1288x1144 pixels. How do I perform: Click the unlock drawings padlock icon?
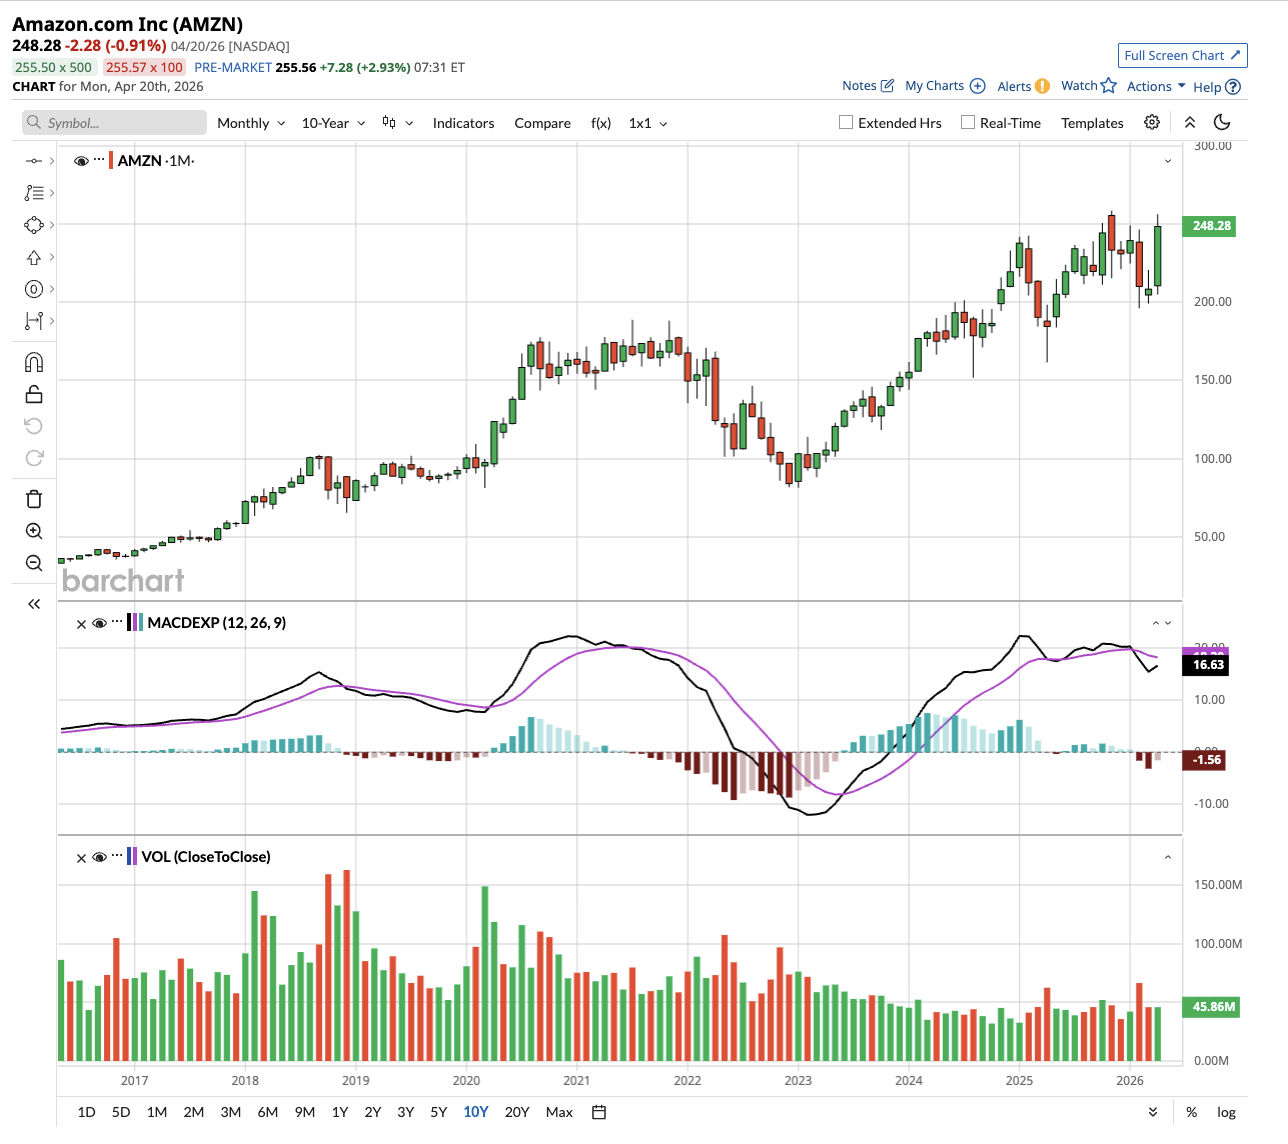click(34, 394)
